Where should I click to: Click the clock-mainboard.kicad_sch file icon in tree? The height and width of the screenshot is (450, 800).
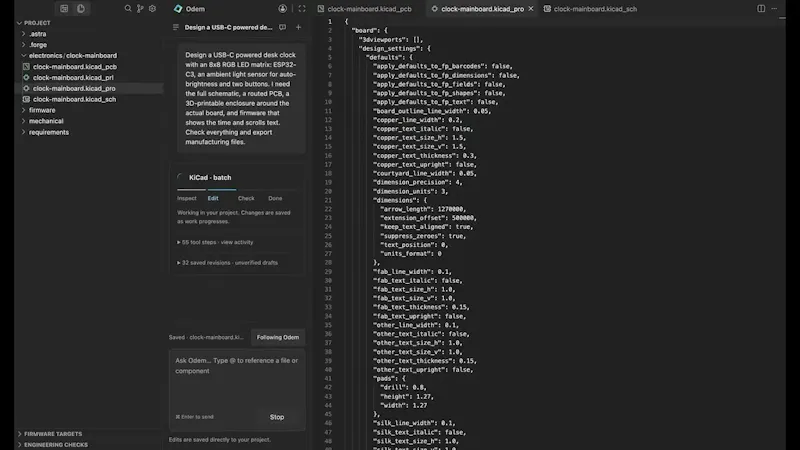[26, 99]
